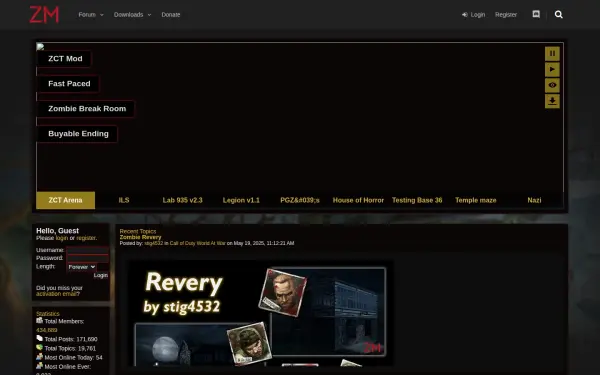Image resolution: width=600 pixels, height=375 pixels.
Task: Switch to the ILS slide tab
Action: [x=124, y=200]
